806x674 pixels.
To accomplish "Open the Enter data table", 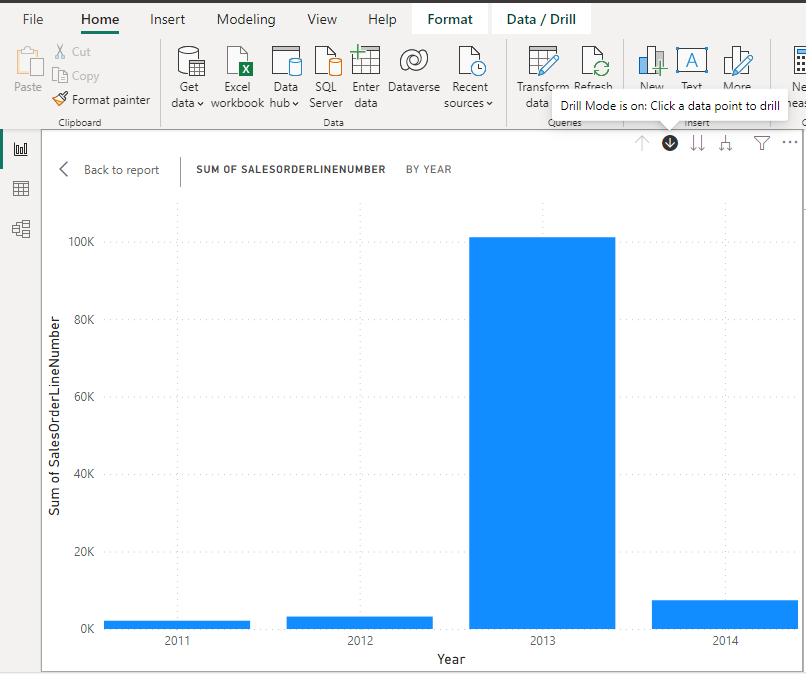I will pyautogui.click(x=365, y=77).
